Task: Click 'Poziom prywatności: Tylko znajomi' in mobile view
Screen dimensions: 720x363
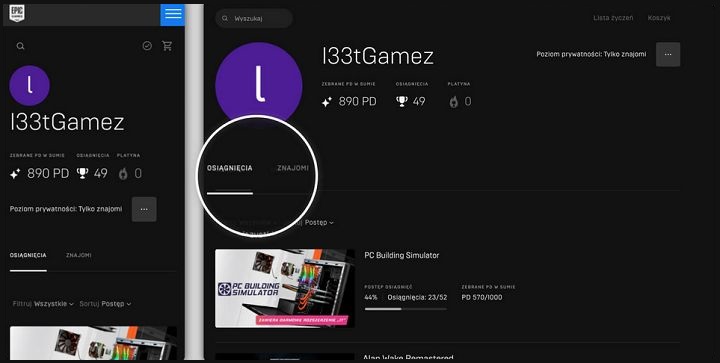Action: (x=66, y=209)
